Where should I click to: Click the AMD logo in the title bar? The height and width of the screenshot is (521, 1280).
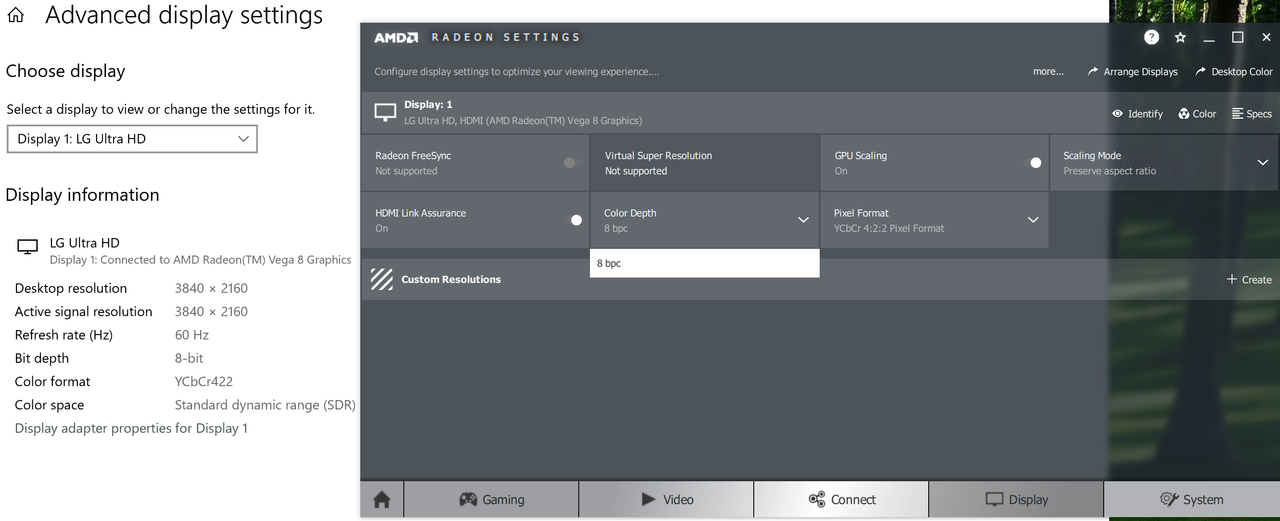[397, 38]
